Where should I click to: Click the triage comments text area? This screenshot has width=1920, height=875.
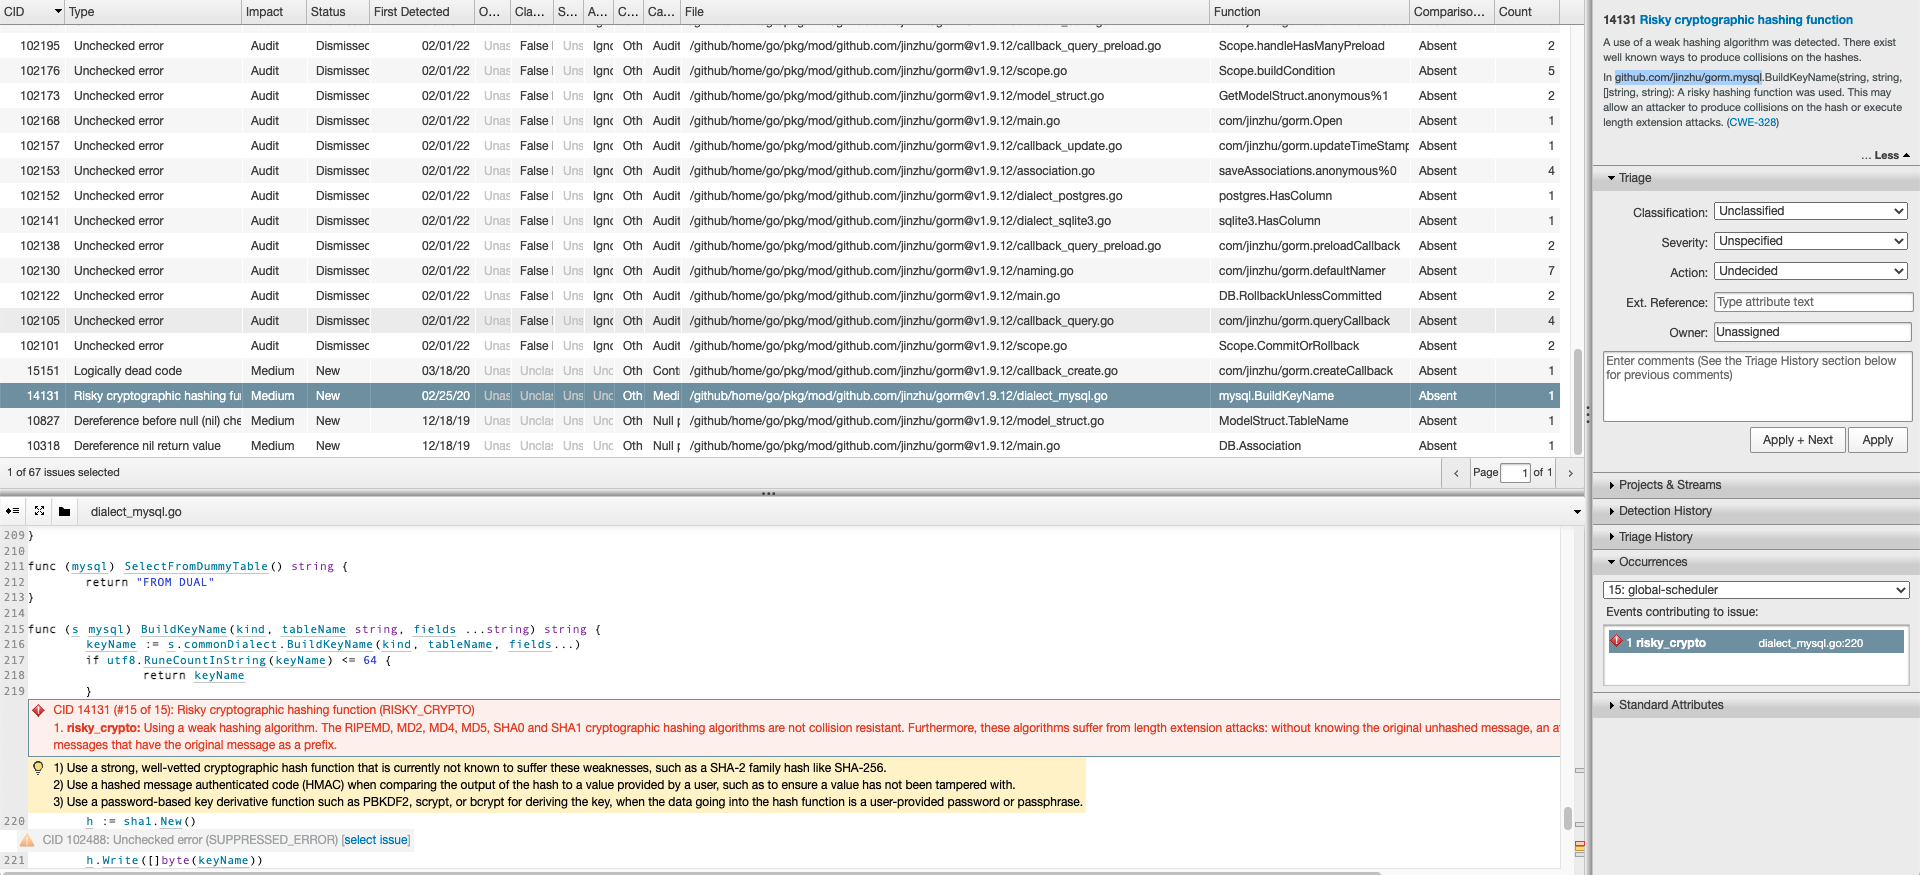[x=1757, y=386]
